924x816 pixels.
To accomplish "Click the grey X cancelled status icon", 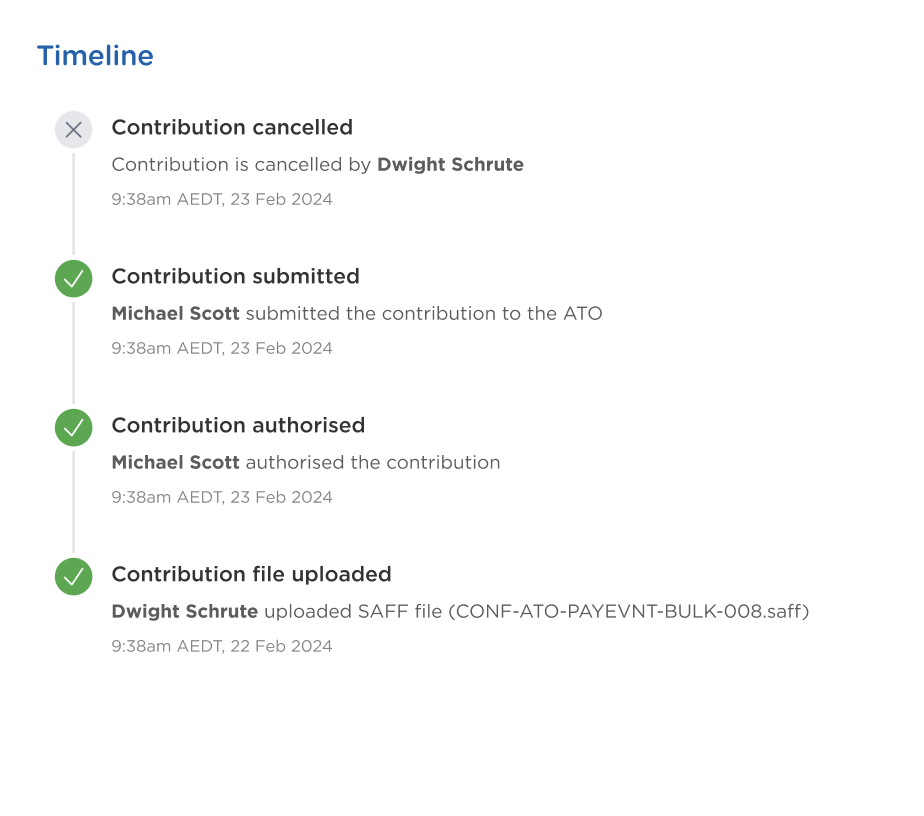I will pos(73,130).
